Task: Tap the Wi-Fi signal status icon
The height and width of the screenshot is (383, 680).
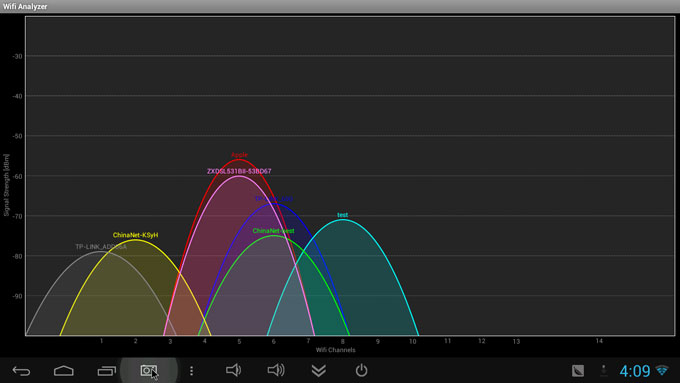Action: point(662,370)
